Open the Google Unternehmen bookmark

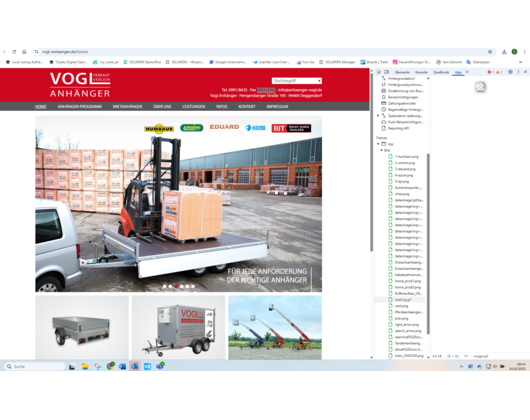pos(228,62)
